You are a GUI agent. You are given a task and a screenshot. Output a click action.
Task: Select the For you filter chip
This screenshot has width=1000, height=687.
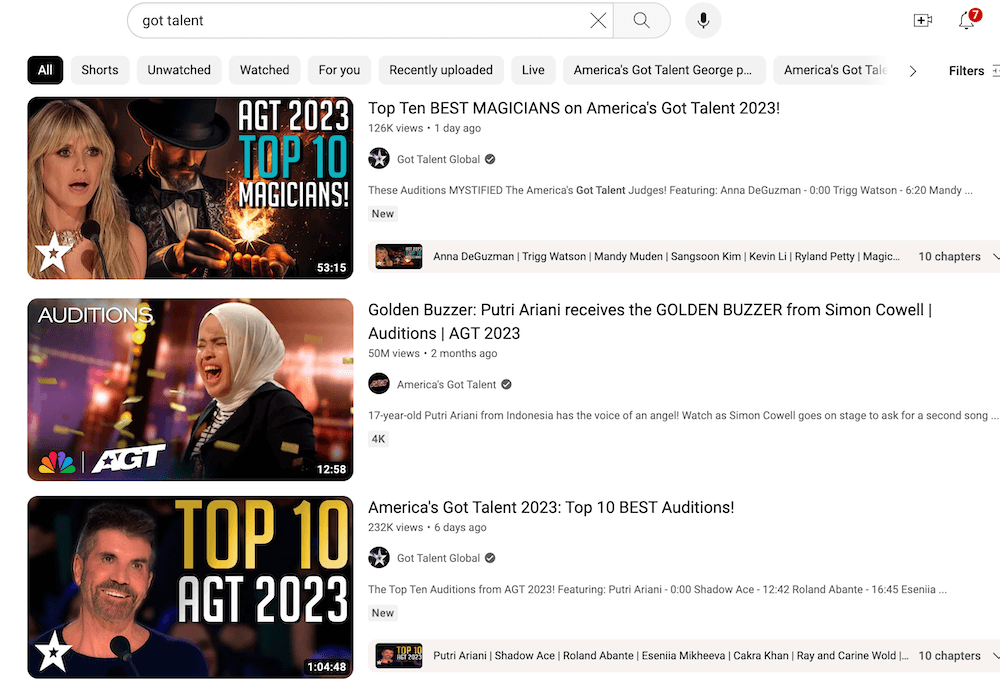tap(339, 70)
